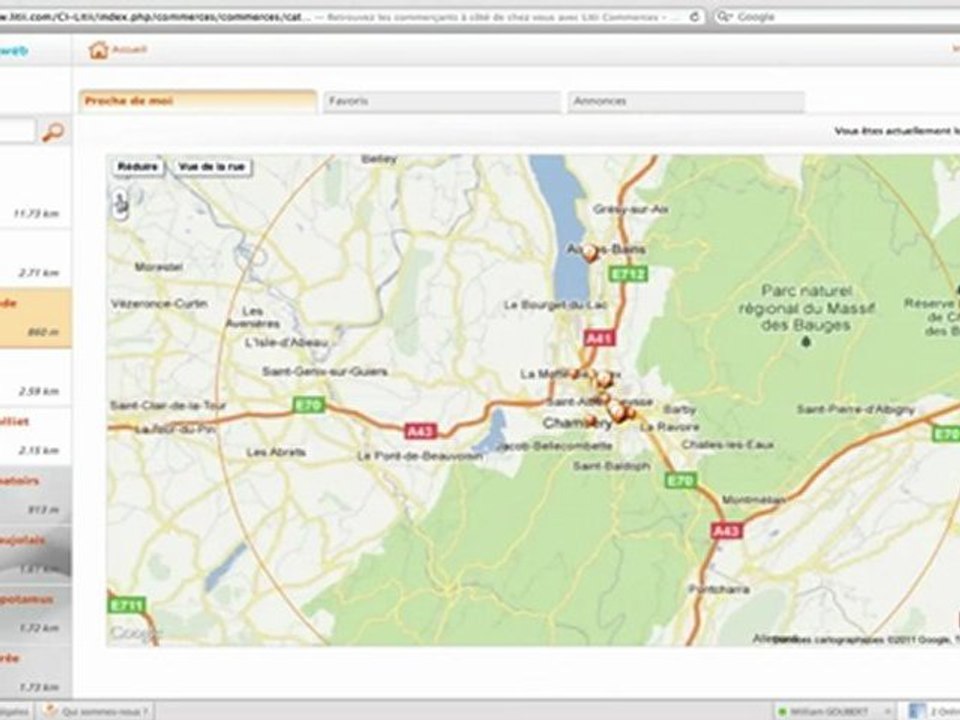
Task: Switch to the Annonces tab
Action: click(x=686, y=101)
